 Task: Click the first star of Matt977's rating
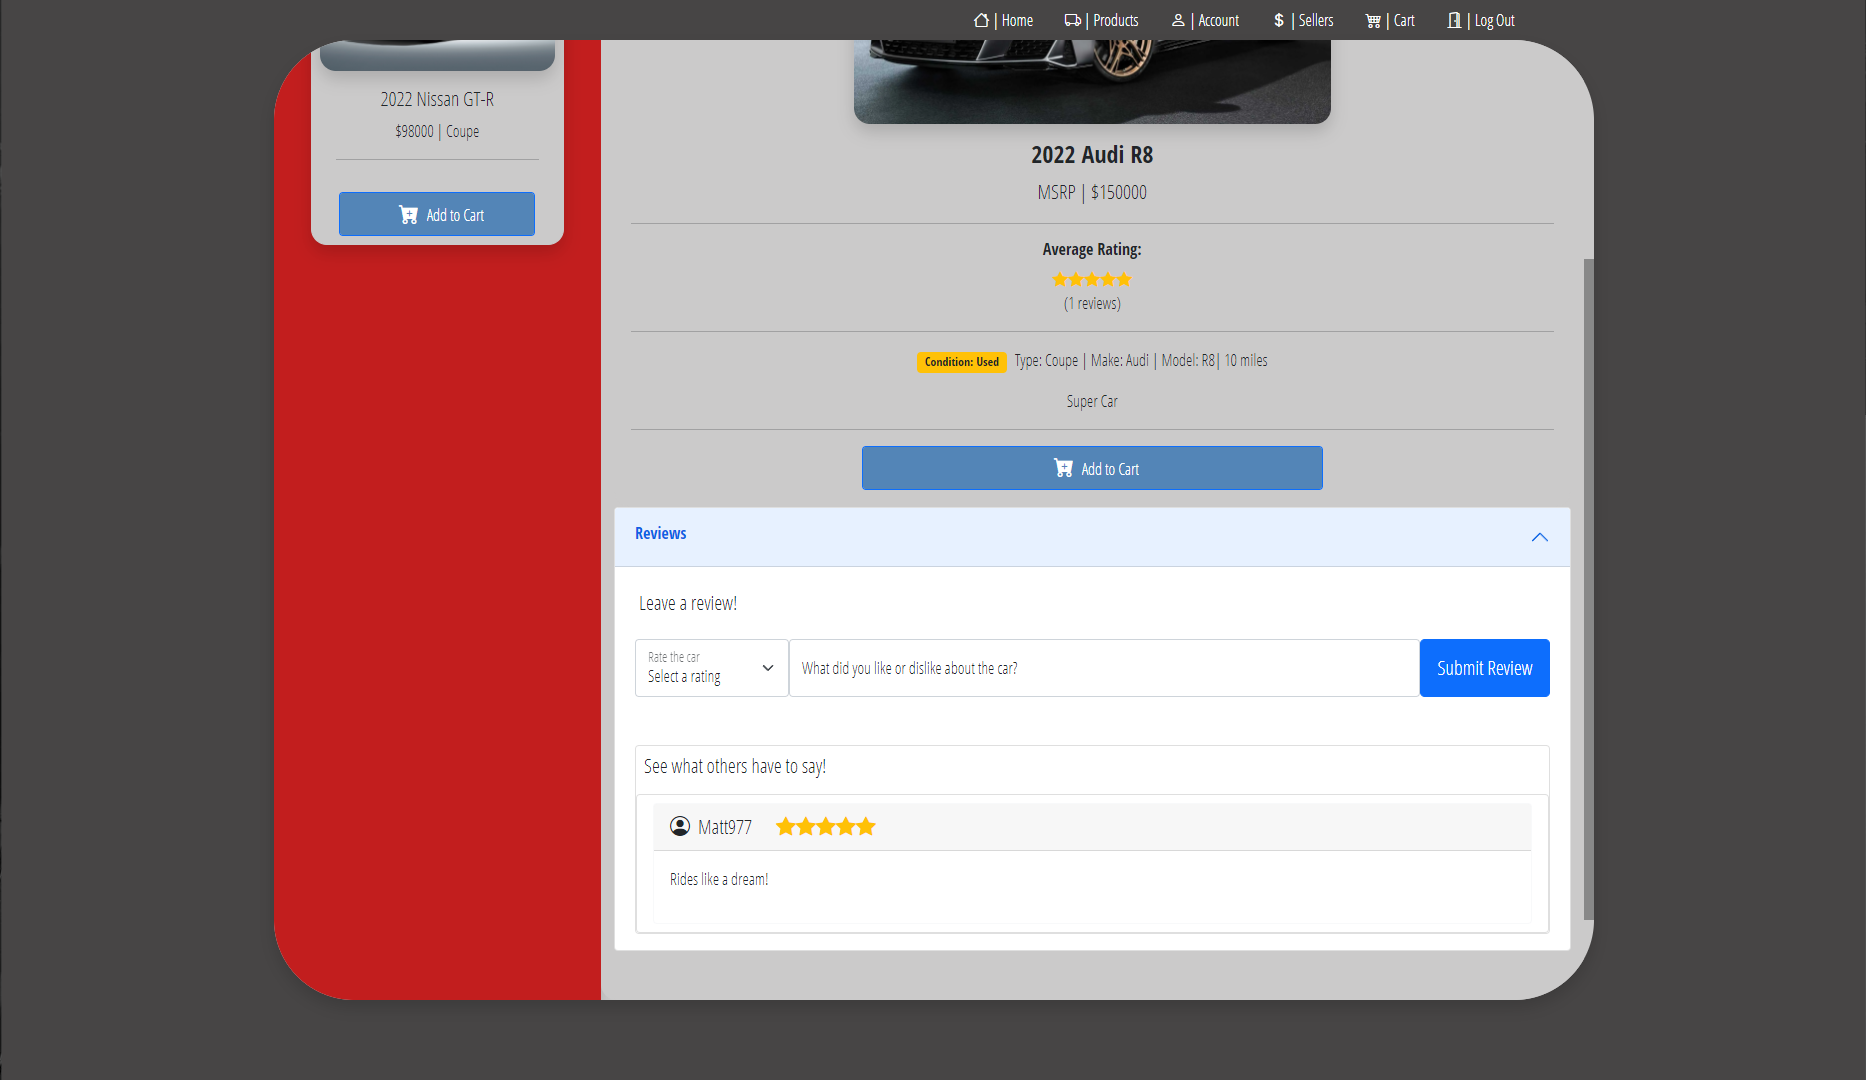785,826
